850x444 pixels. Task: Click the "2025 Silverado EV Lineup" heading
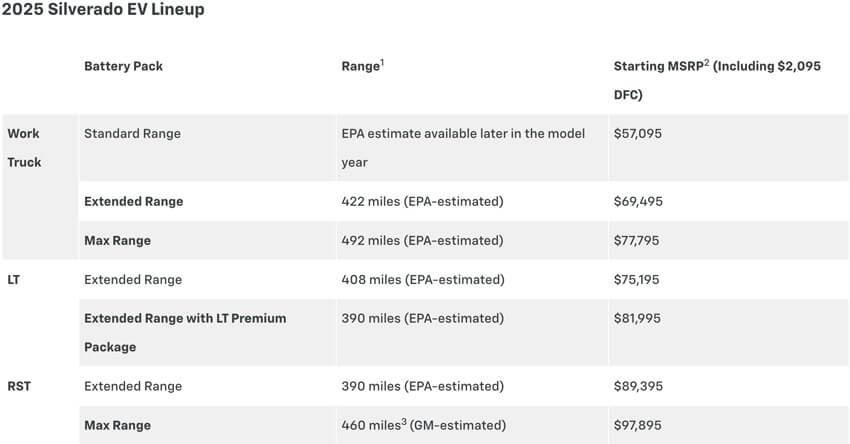click(x=105, y=11)
